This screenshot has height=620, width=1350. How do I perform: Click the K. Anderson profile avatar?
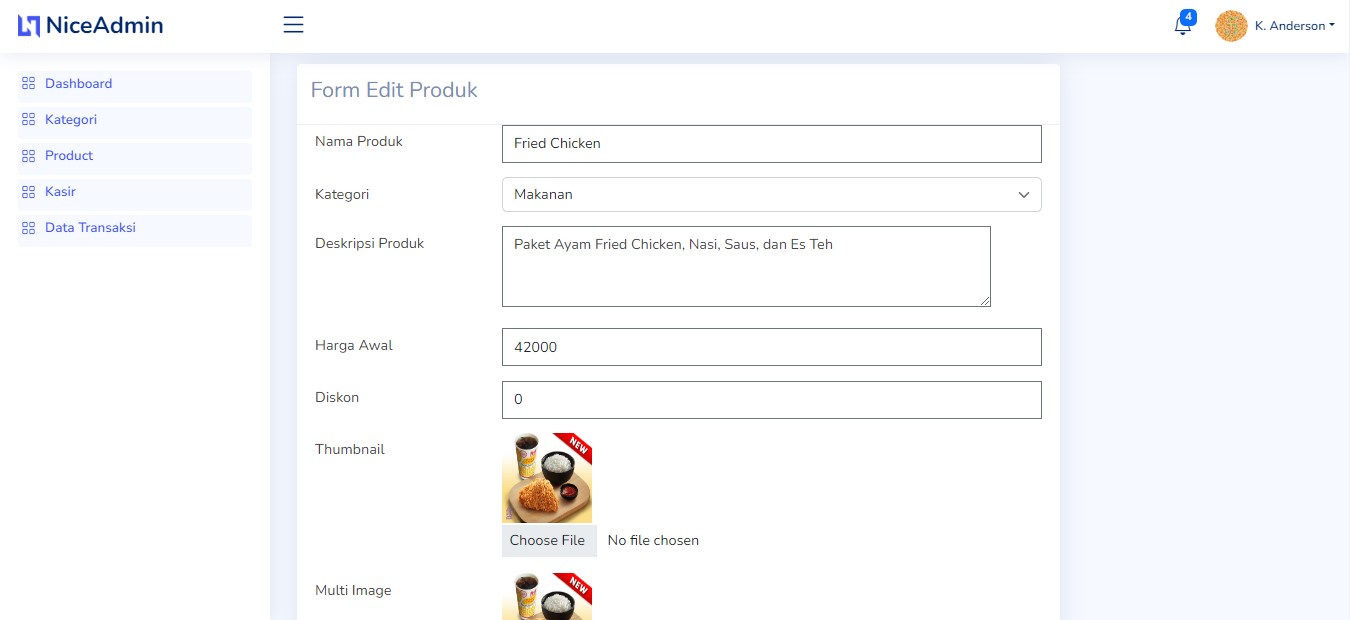[1231, 25]
